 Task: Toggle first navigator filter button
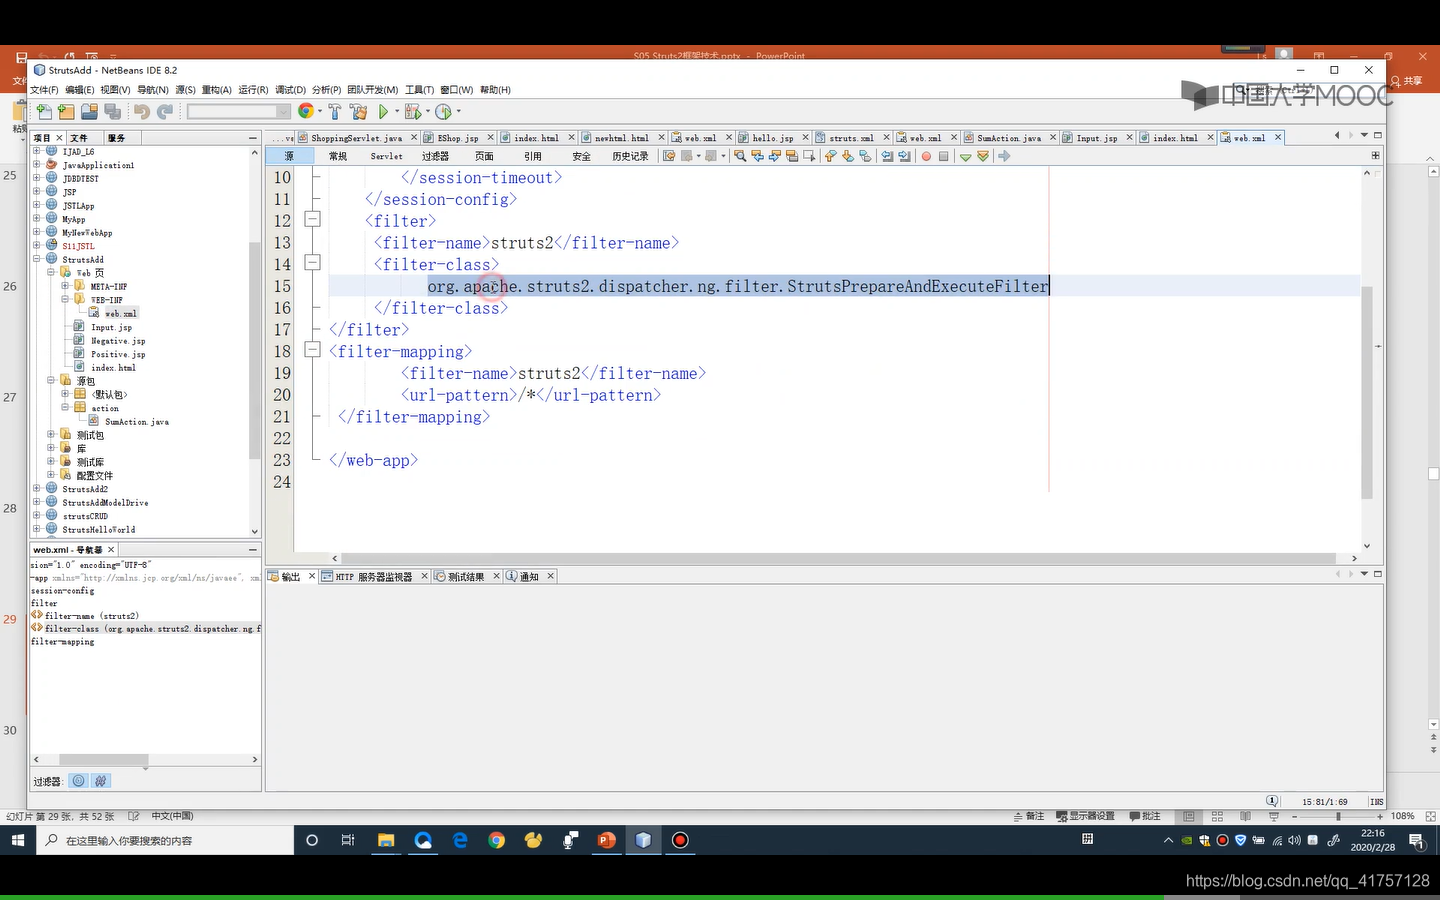pos(79,781)
